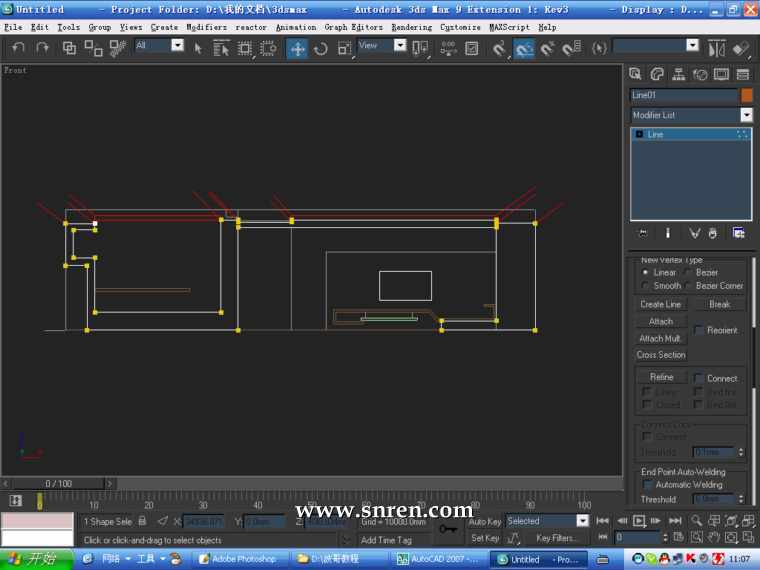Switch to AutoCAD 2007 in taskbar
This screenshot has height=570, width=760.
(439, 559)
